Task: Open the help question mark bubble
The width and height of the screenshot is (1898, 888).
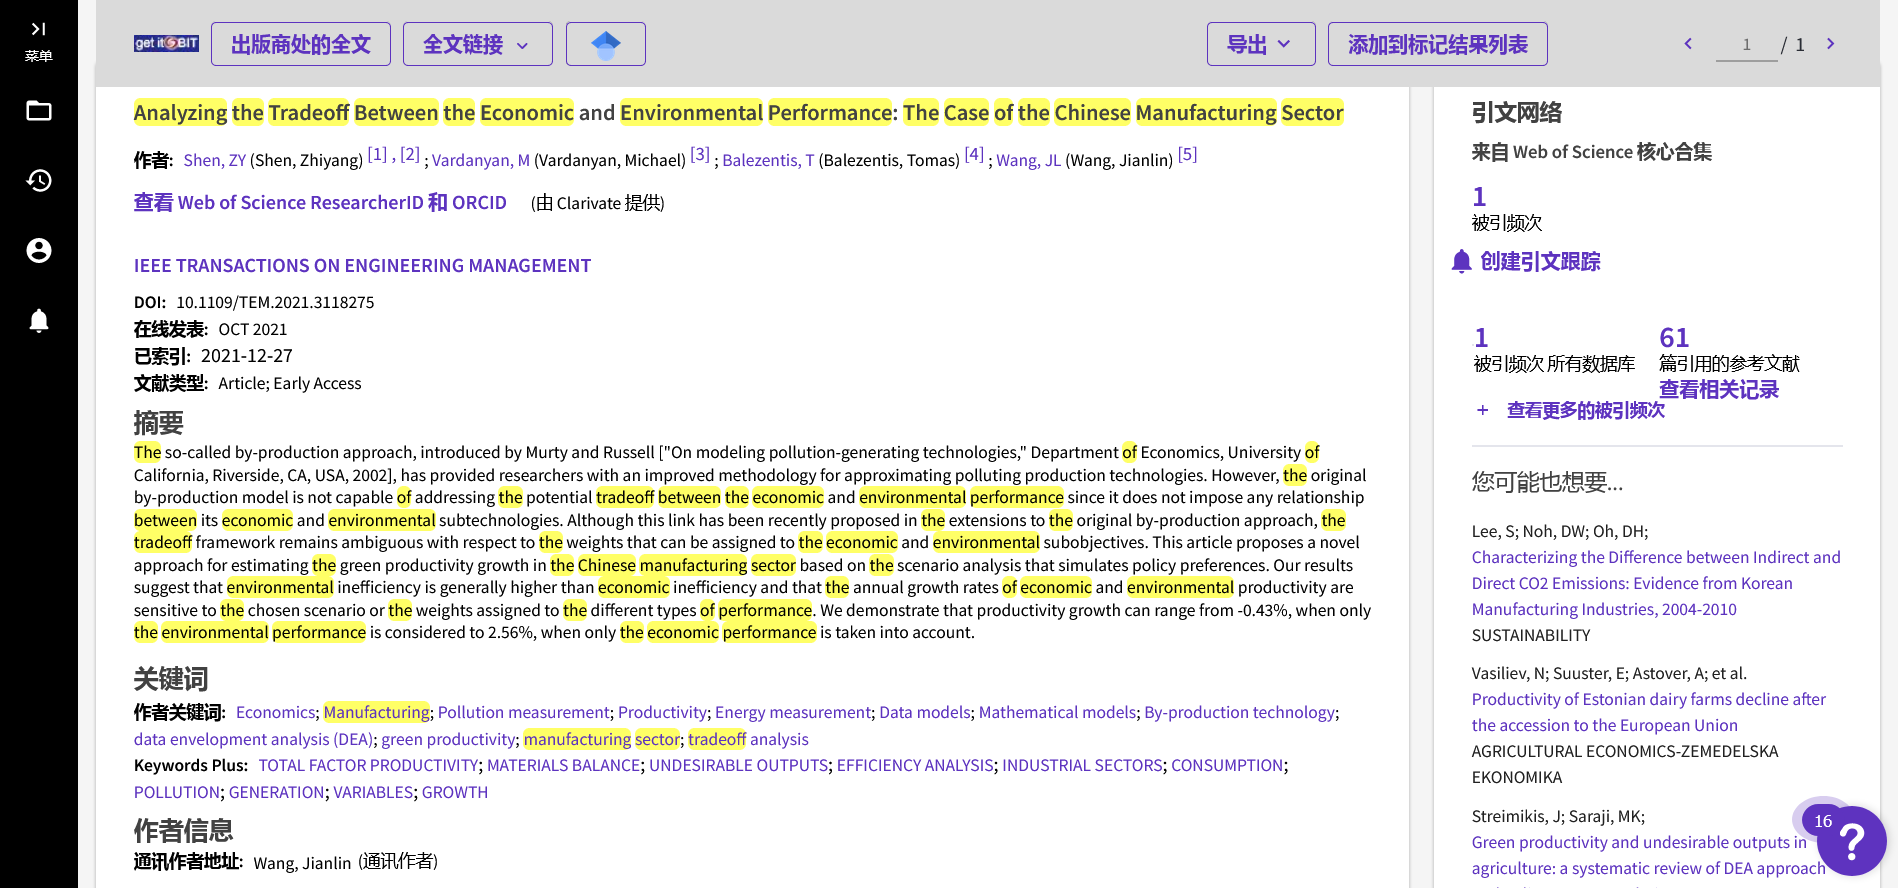Action: coord(1850,841)
